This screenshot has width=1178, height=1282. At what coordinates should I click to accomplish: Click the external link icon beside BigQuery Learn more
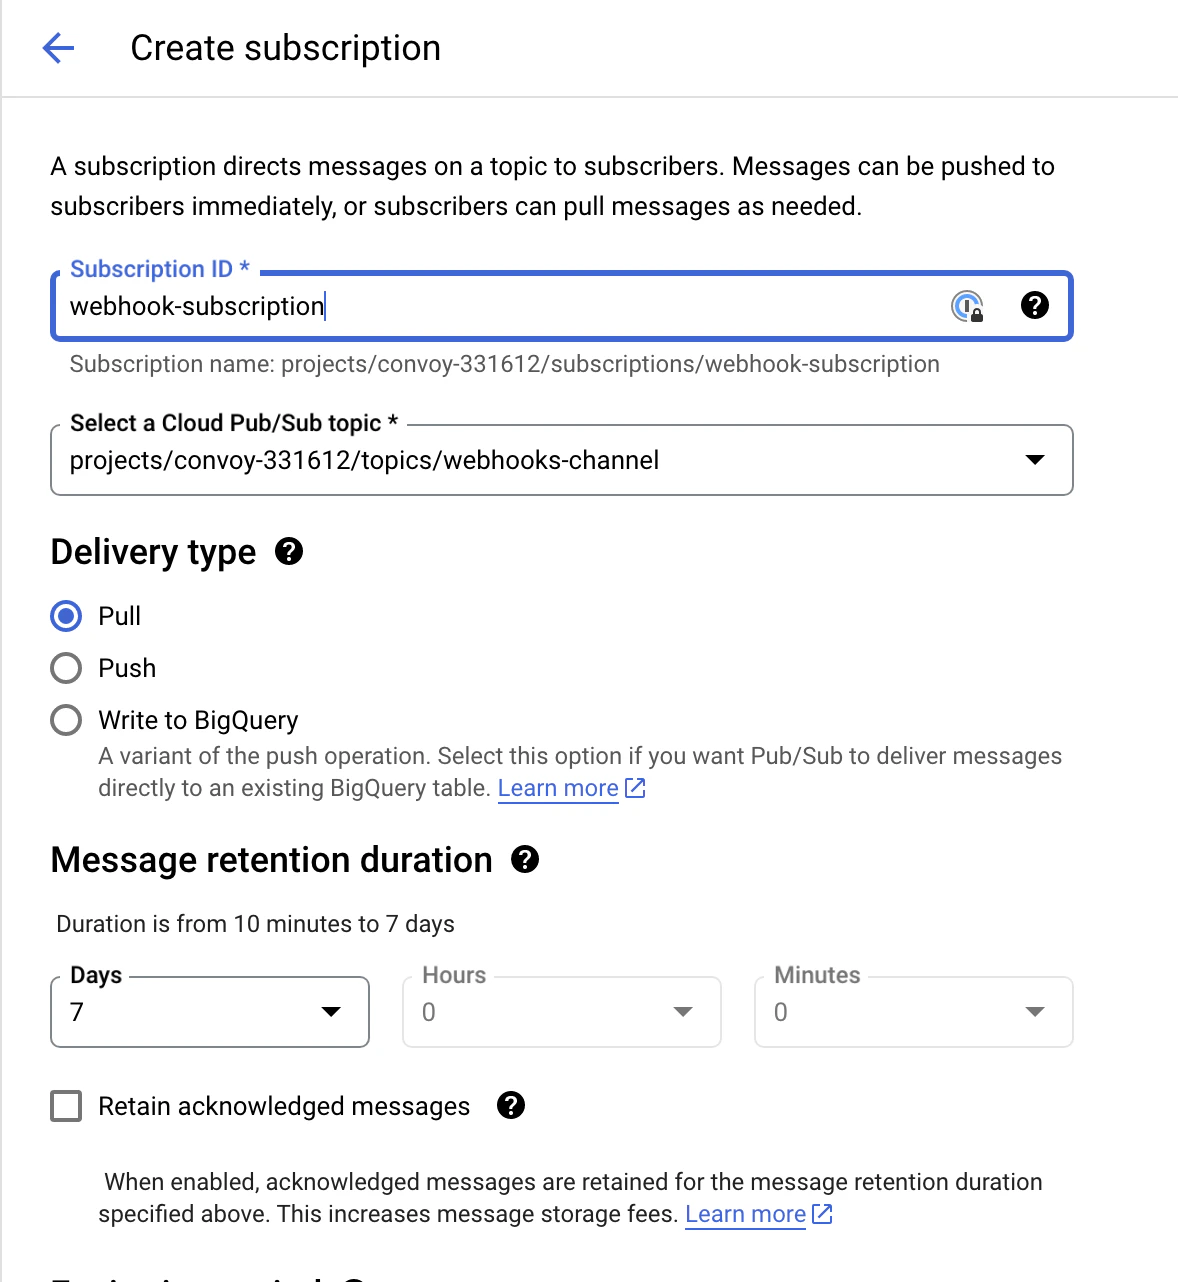pos(635,788)
